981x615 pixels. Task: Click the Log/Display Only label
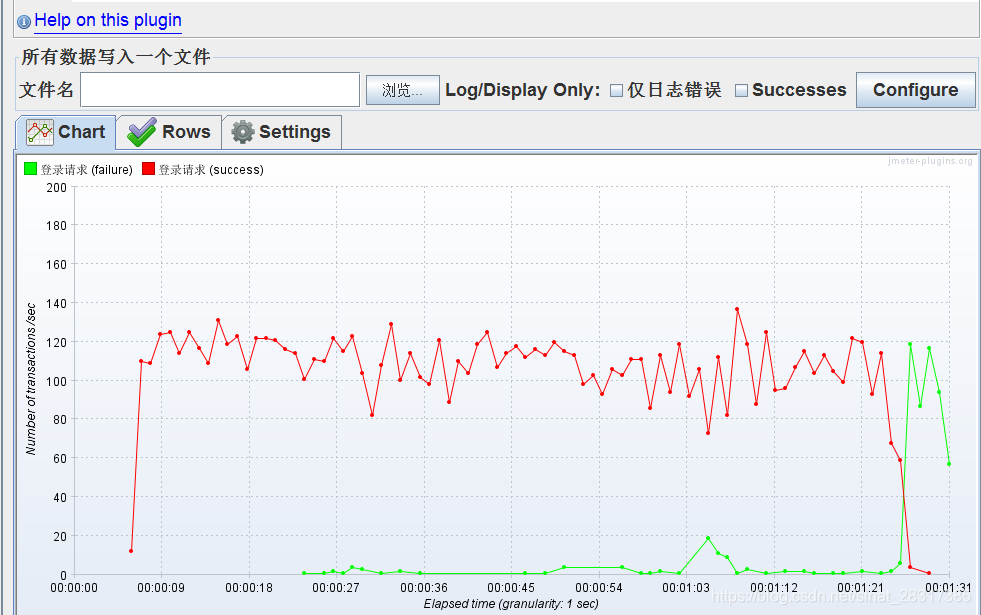pyautogui.click(x=522, y=90)
